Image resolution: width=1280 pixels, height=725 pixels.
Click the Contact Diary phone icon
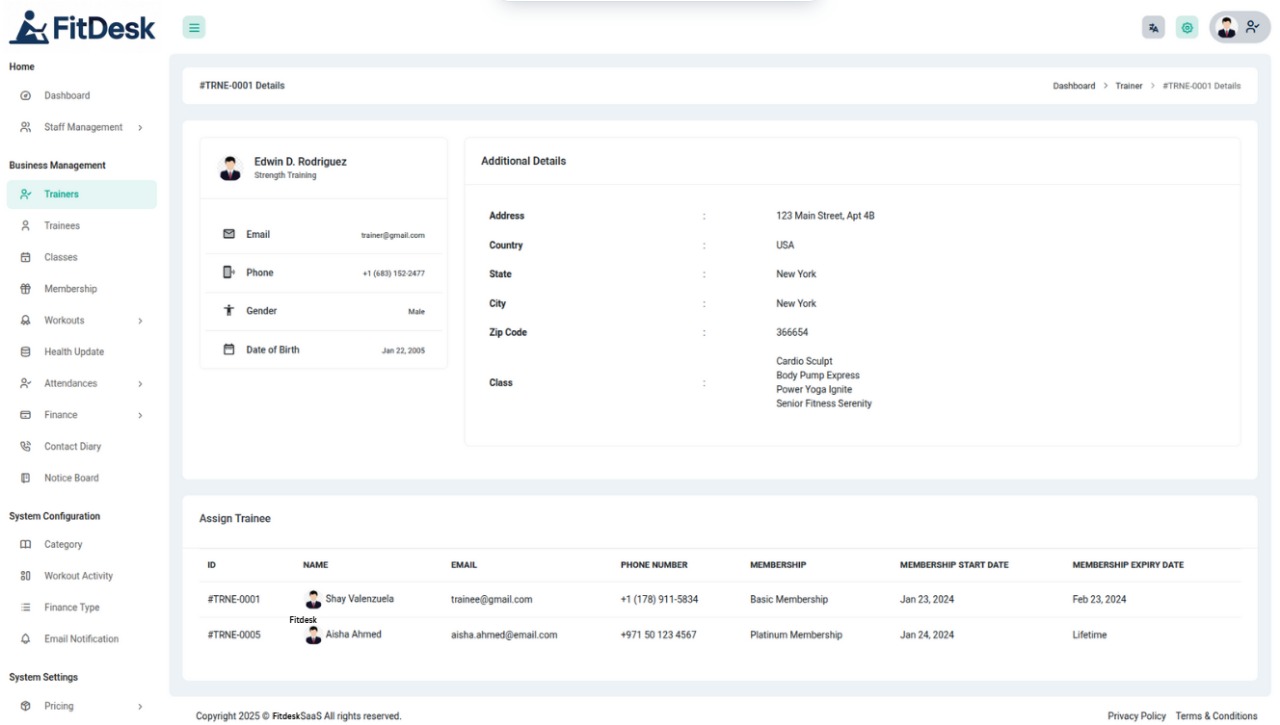click(26, 447)
